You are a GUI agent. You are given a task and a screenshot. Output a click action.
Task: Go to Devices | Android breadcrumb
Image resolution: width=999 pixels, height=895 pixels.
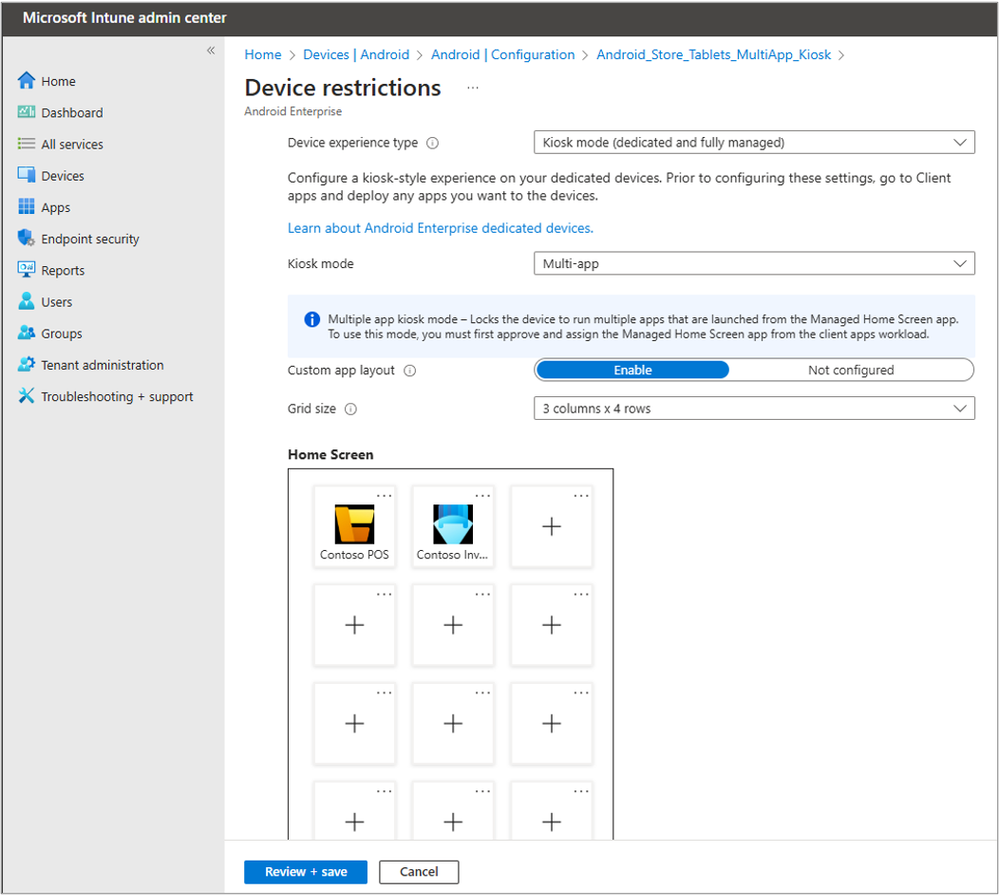tap(356, 55)
